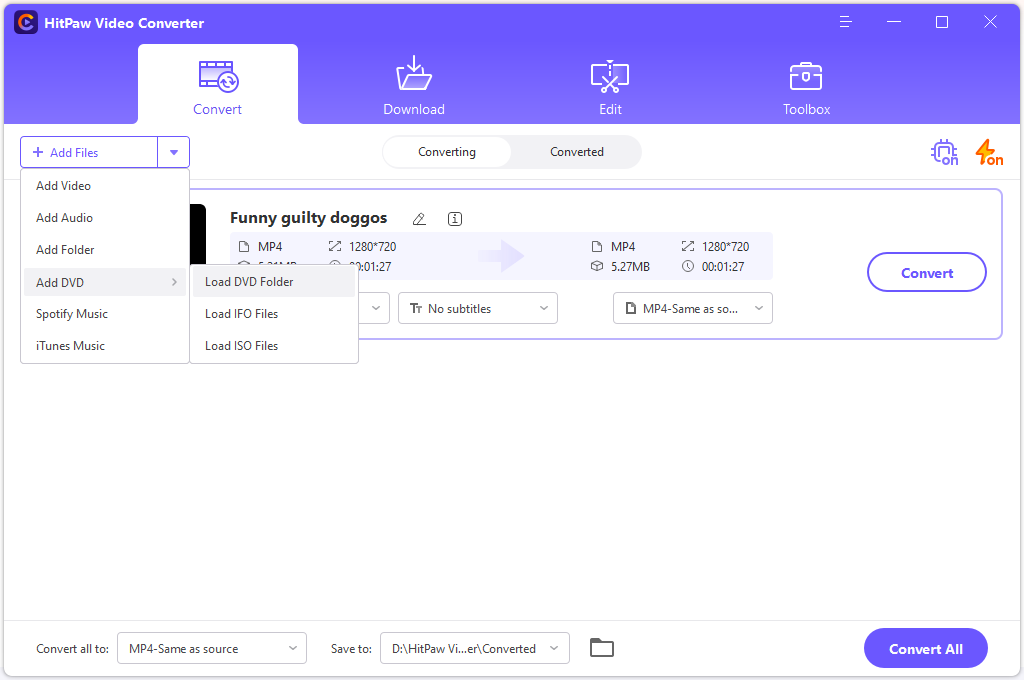Click the Download tab folder icon
Screen dimensions: 1024x680
[x=414, y=74]
